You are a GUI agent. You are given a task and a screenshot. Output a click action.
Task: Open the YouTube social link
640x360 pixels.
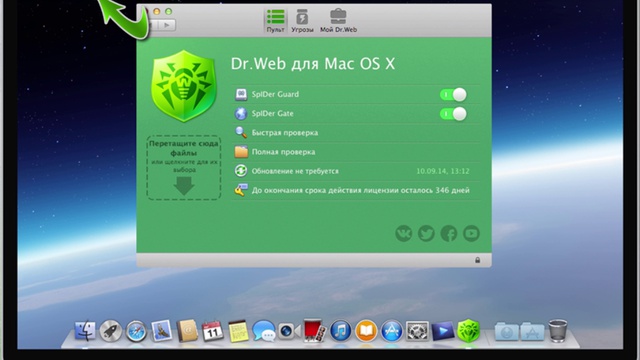tap(471, 233)
